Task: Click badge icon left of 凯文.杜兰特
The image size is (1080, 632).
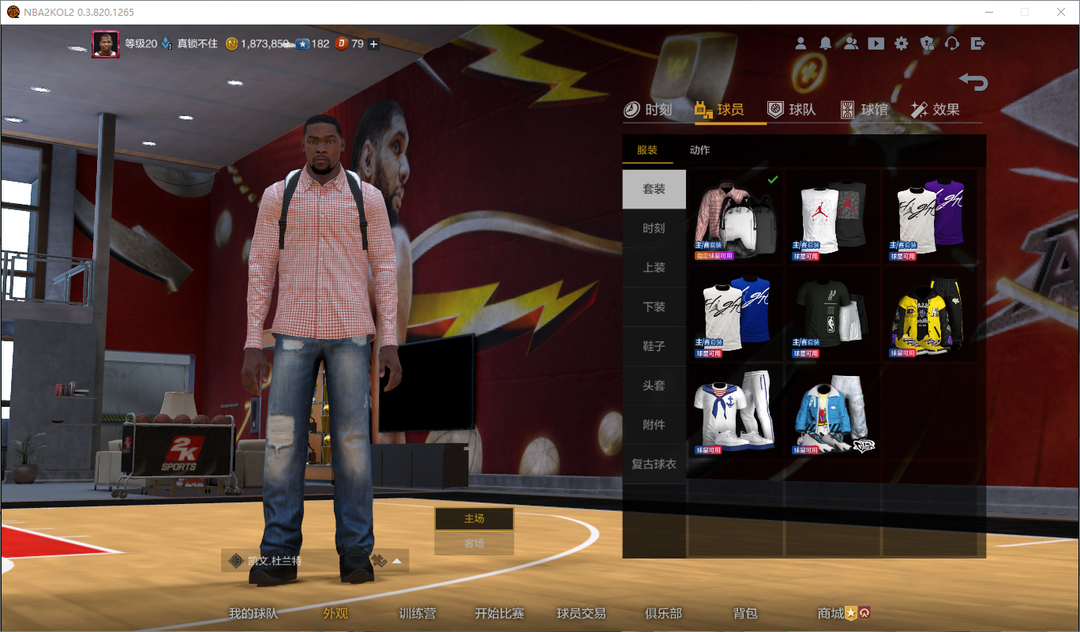Action: [236, 560]
